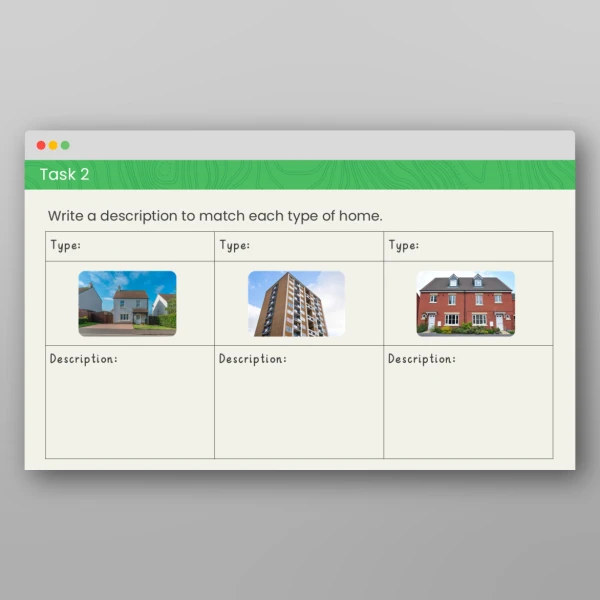Click the 'Write a description' instruction text
Screen dimensions: 600x600
pos(215,216)
